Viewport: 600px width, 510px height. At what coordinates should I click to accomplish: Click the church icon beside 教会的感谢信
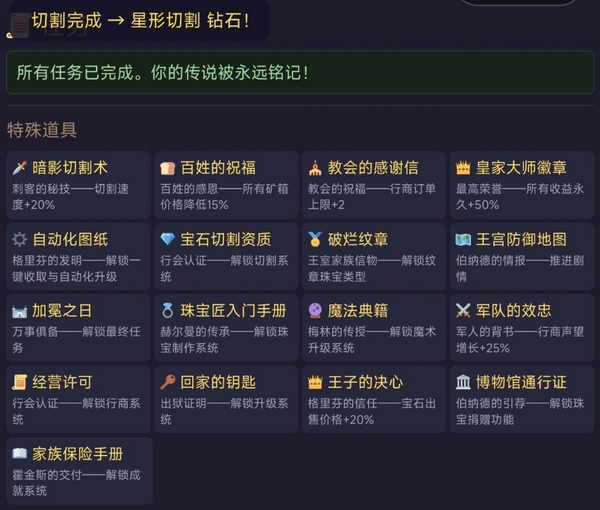(x=315, y=168)
